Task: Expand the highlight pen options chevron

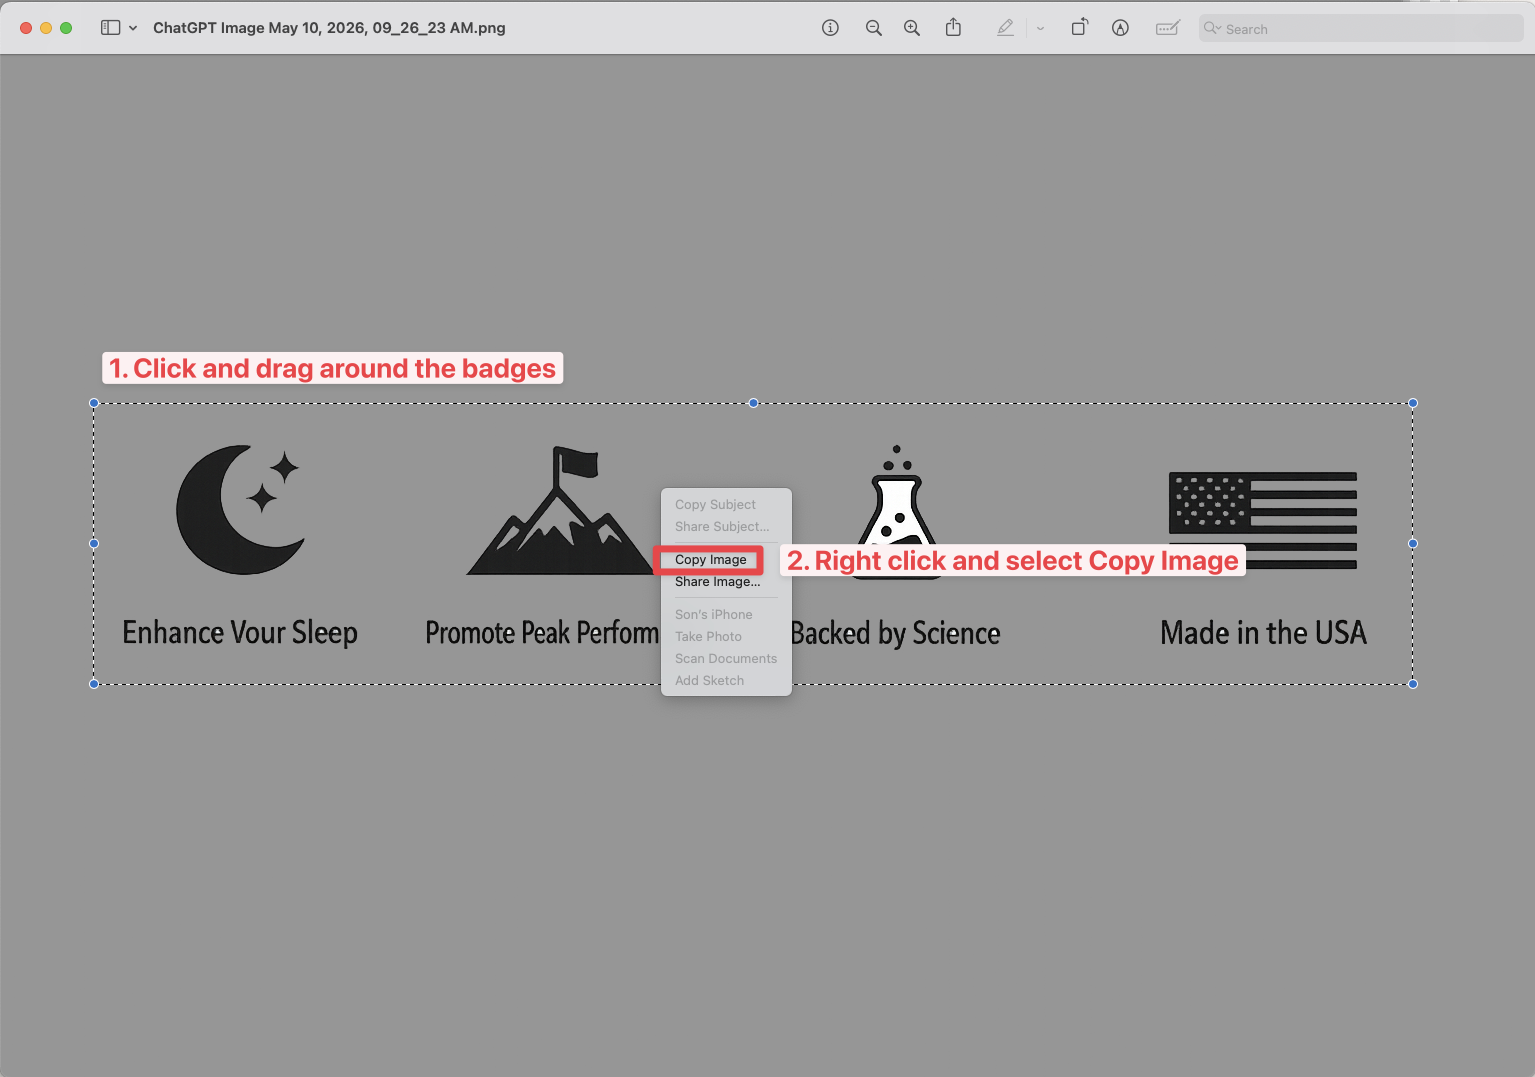Action: (x=1040, y=28)
